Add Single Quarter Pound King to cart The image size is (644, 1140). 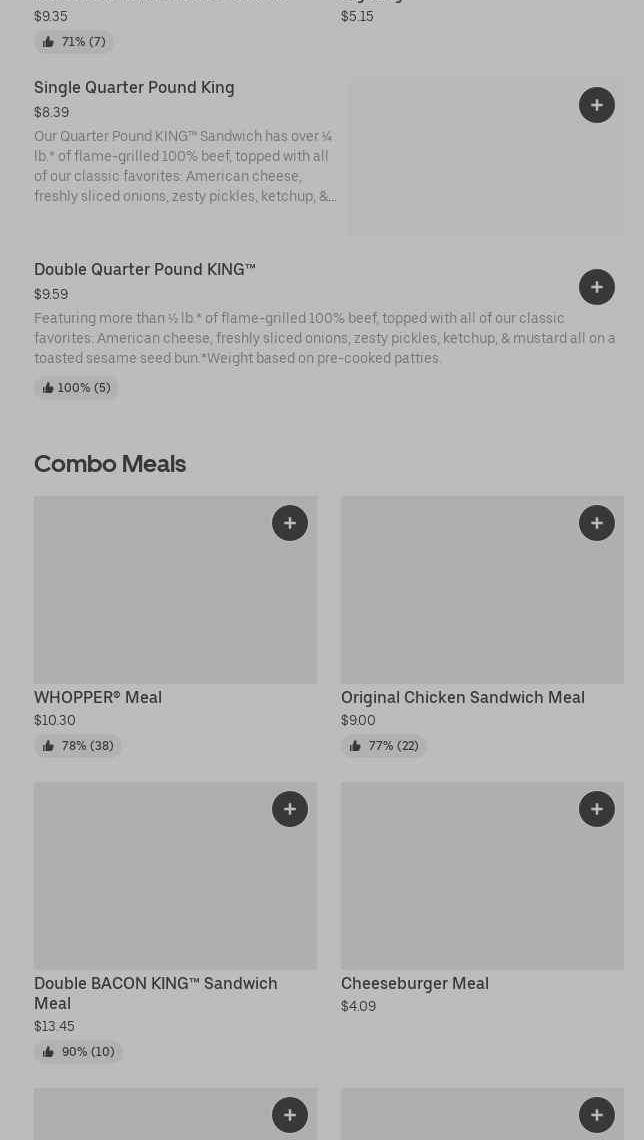(596, 105)
